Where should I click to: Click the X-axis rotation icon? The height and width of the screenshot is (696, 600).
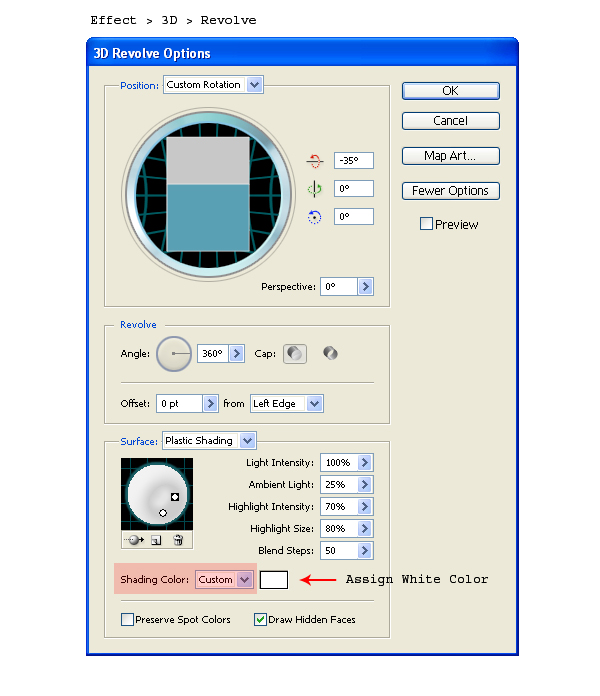(x=315, y=161)
